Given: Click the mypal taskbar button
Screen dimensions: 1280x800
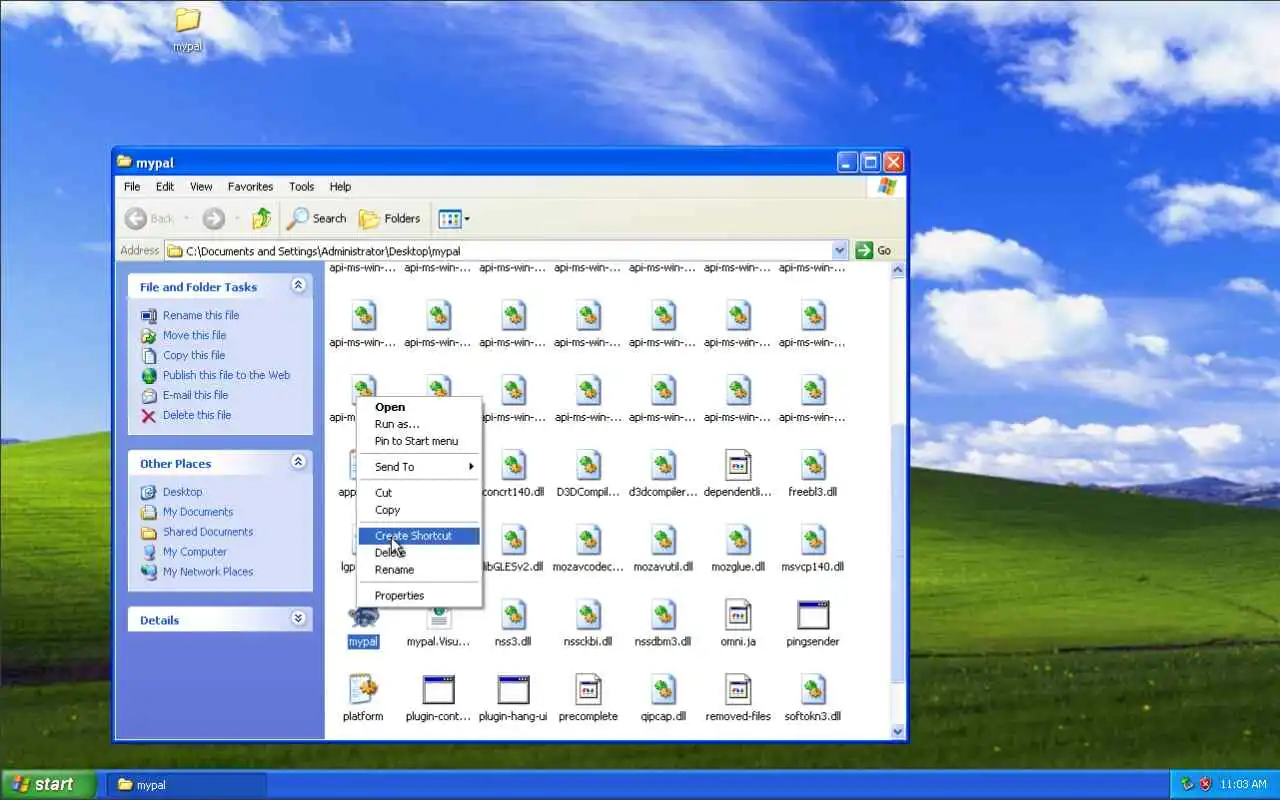Looking at the screenshot, I should [x=188, y=785].
